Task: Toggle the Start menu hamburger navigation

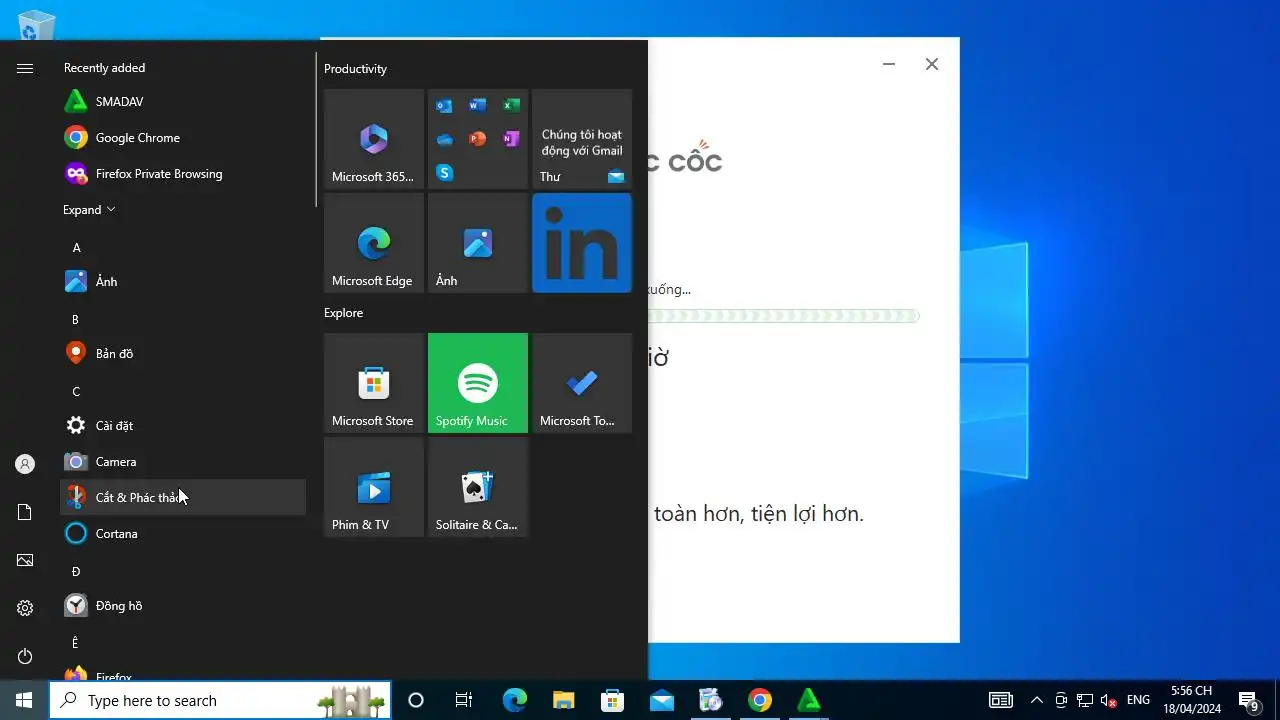Action: [25, 68]
